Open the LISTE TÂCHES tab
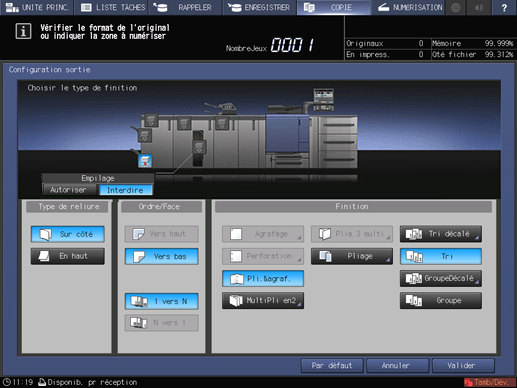Screen dimensions: 517x388 coord(113,7)
